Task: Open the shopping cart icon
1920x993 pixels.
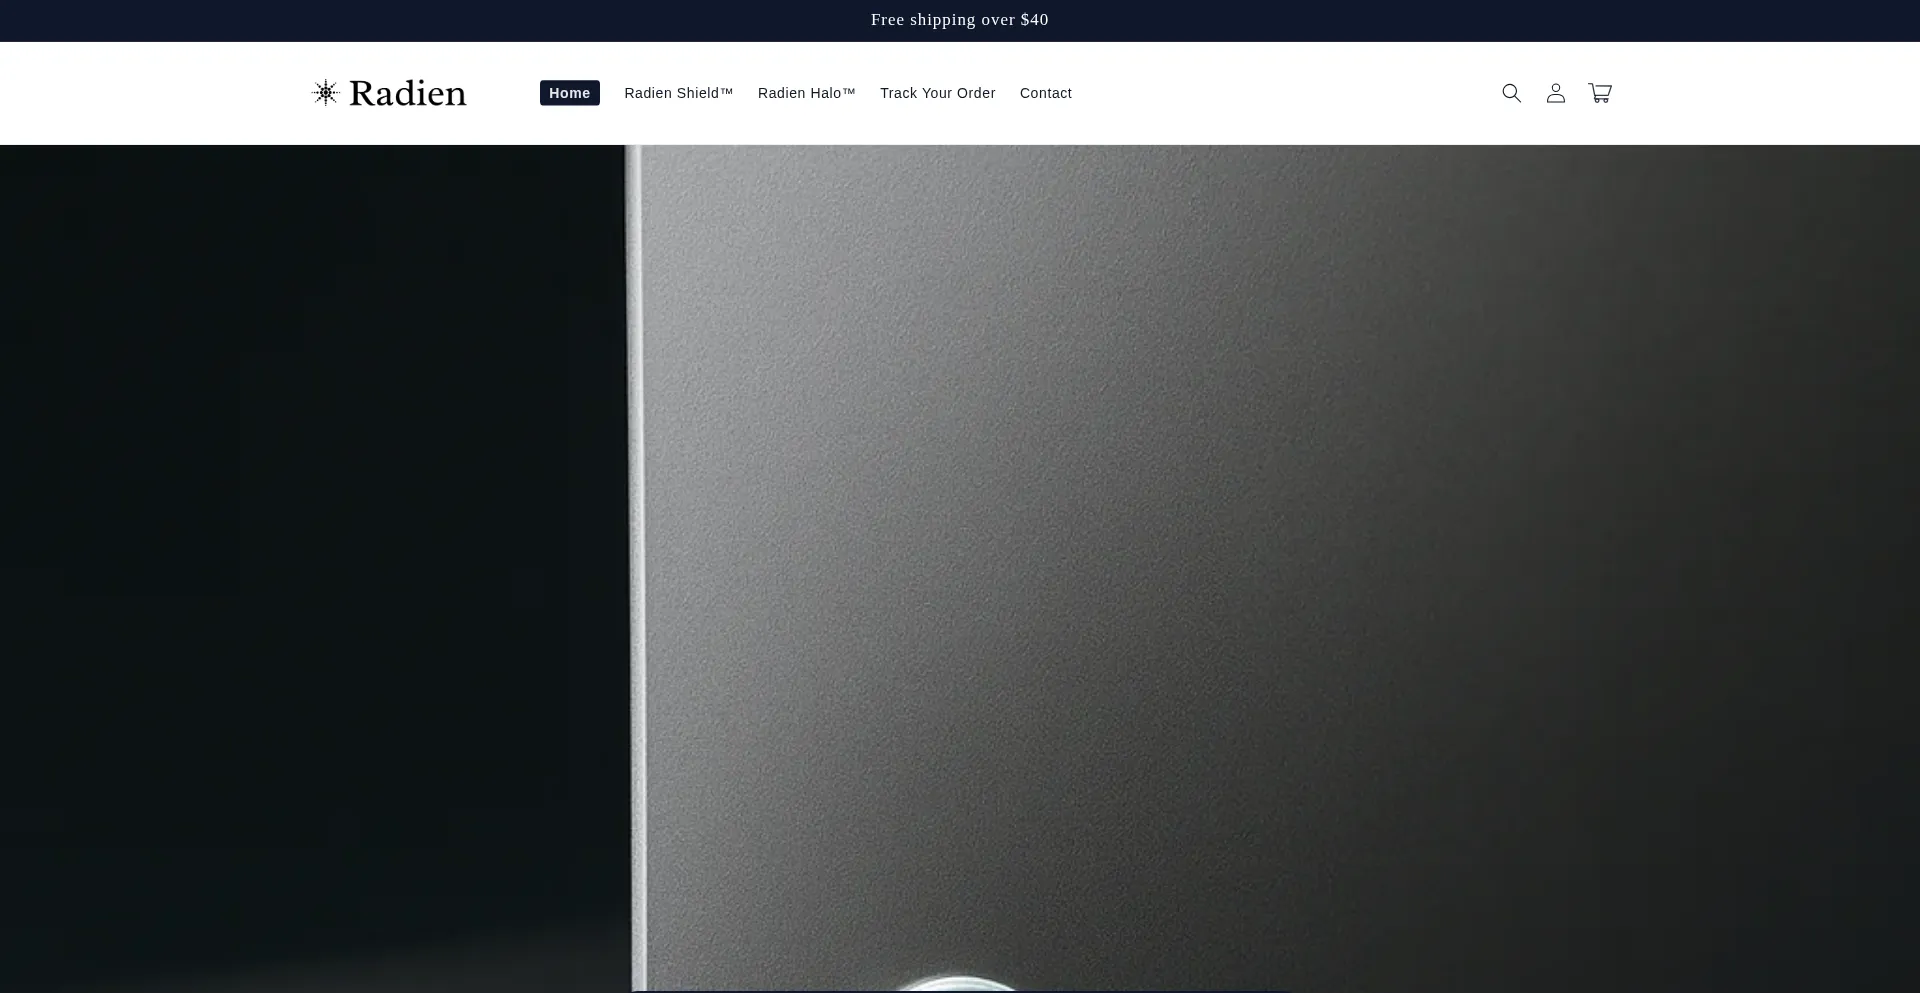Action: click(x=1599, y=93)
